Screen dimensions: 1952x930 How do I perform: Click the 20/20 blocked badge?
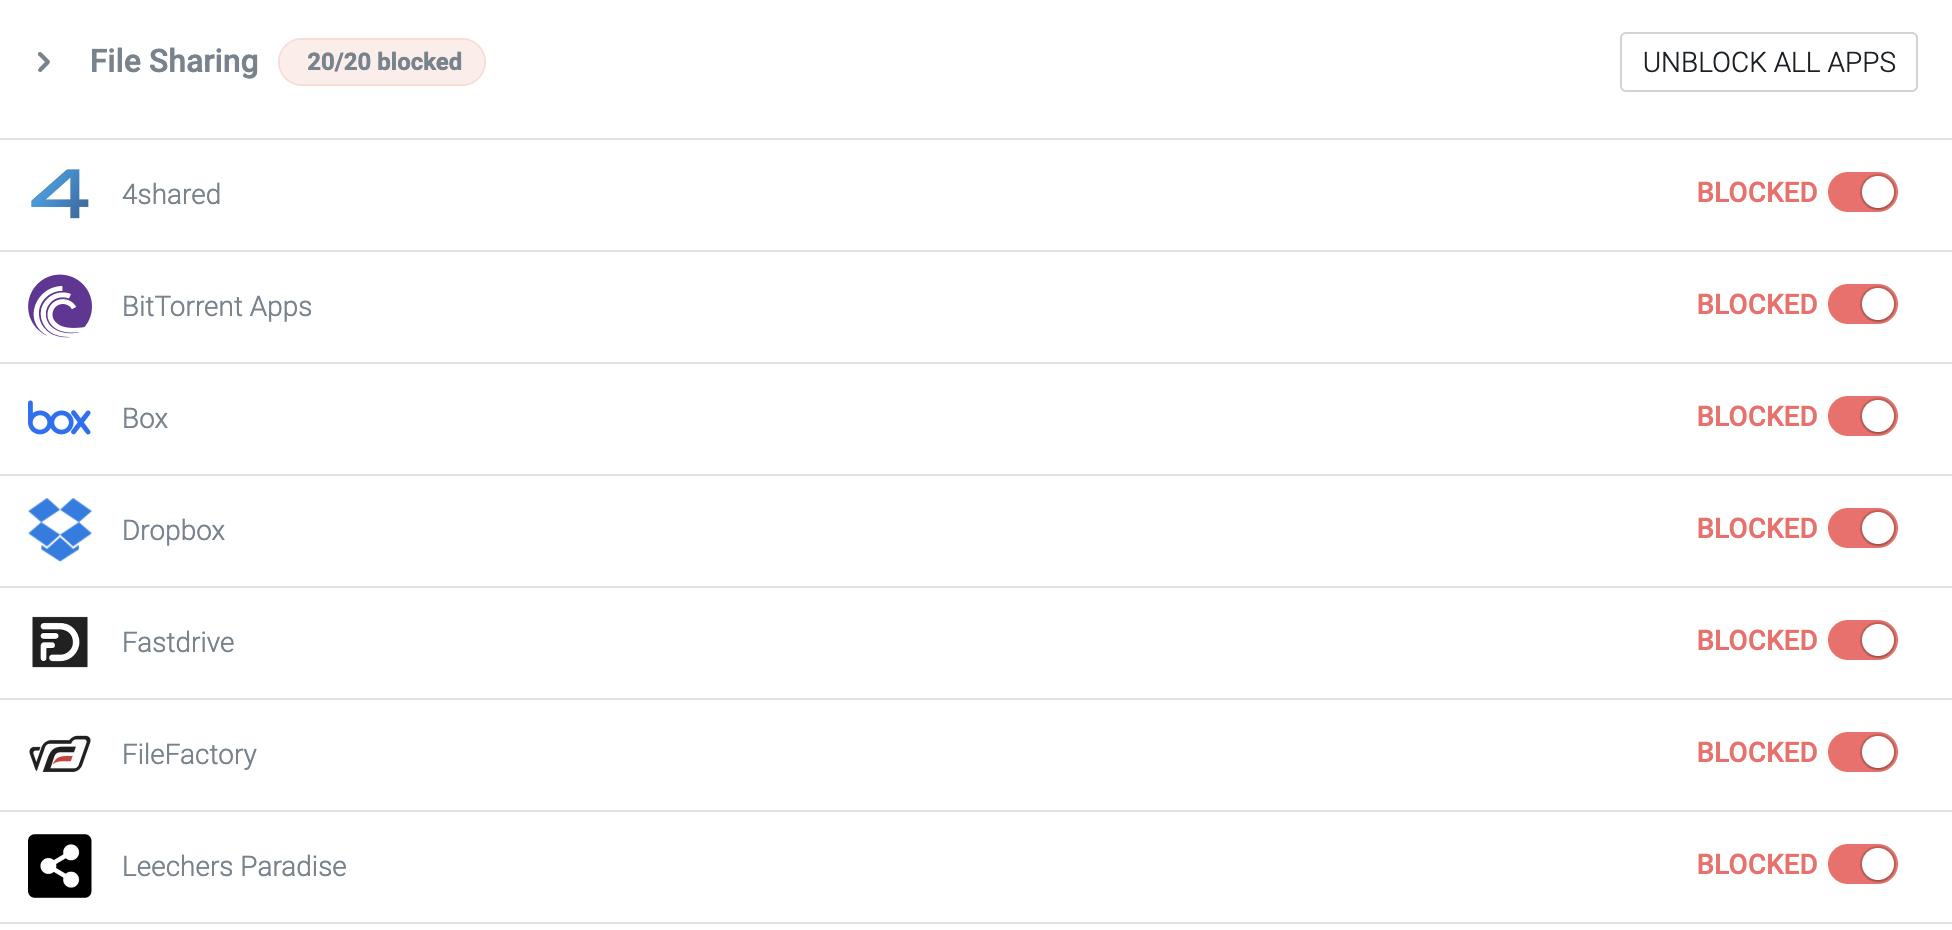[x=382, y=62]
